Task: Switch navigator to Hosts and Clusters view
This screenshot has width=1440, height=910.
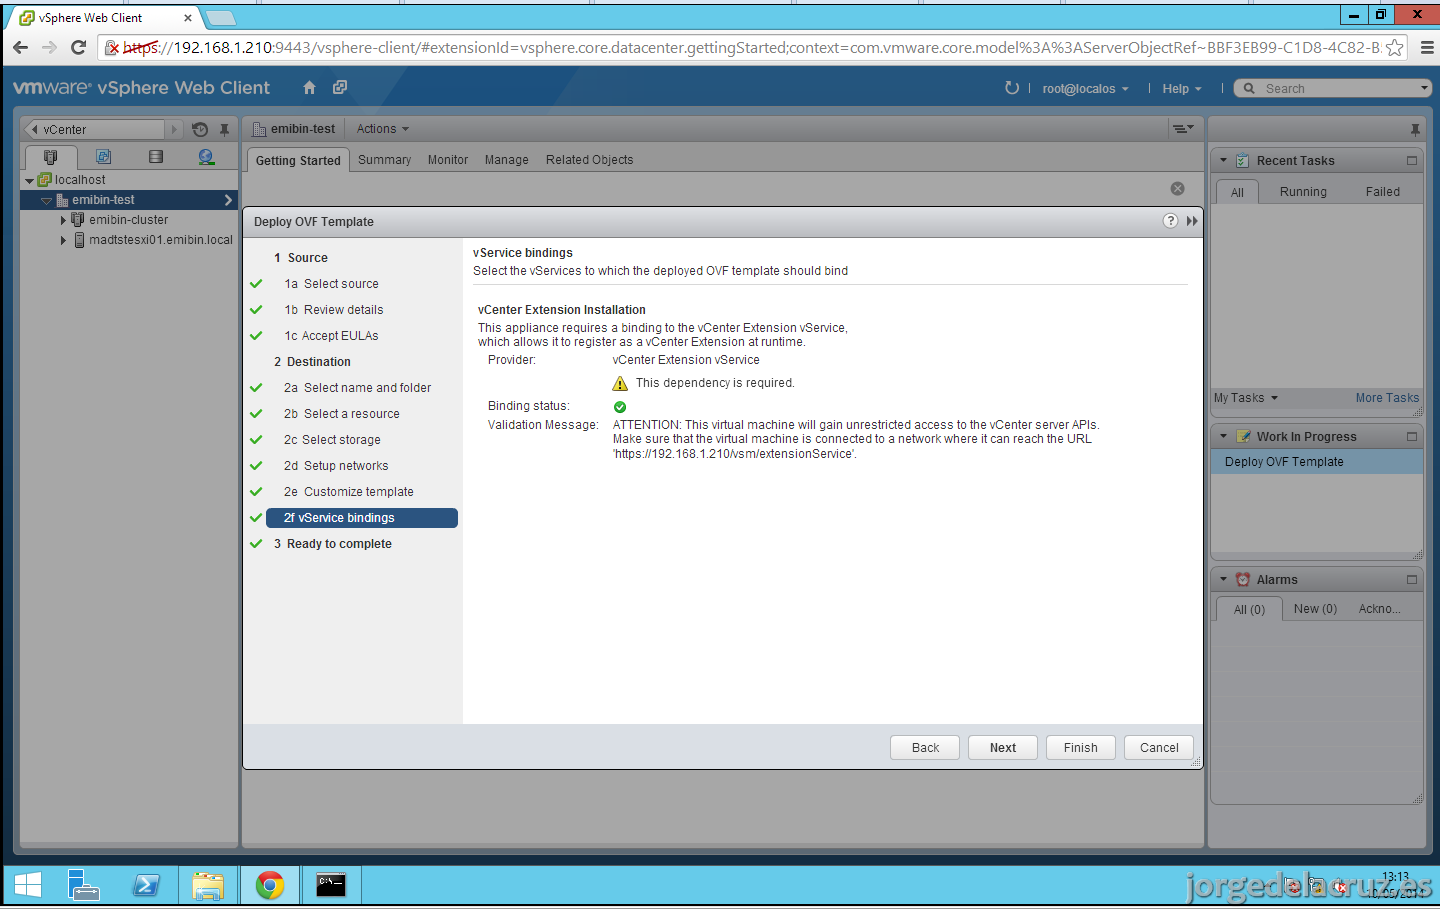Action: tap(51, 157)
